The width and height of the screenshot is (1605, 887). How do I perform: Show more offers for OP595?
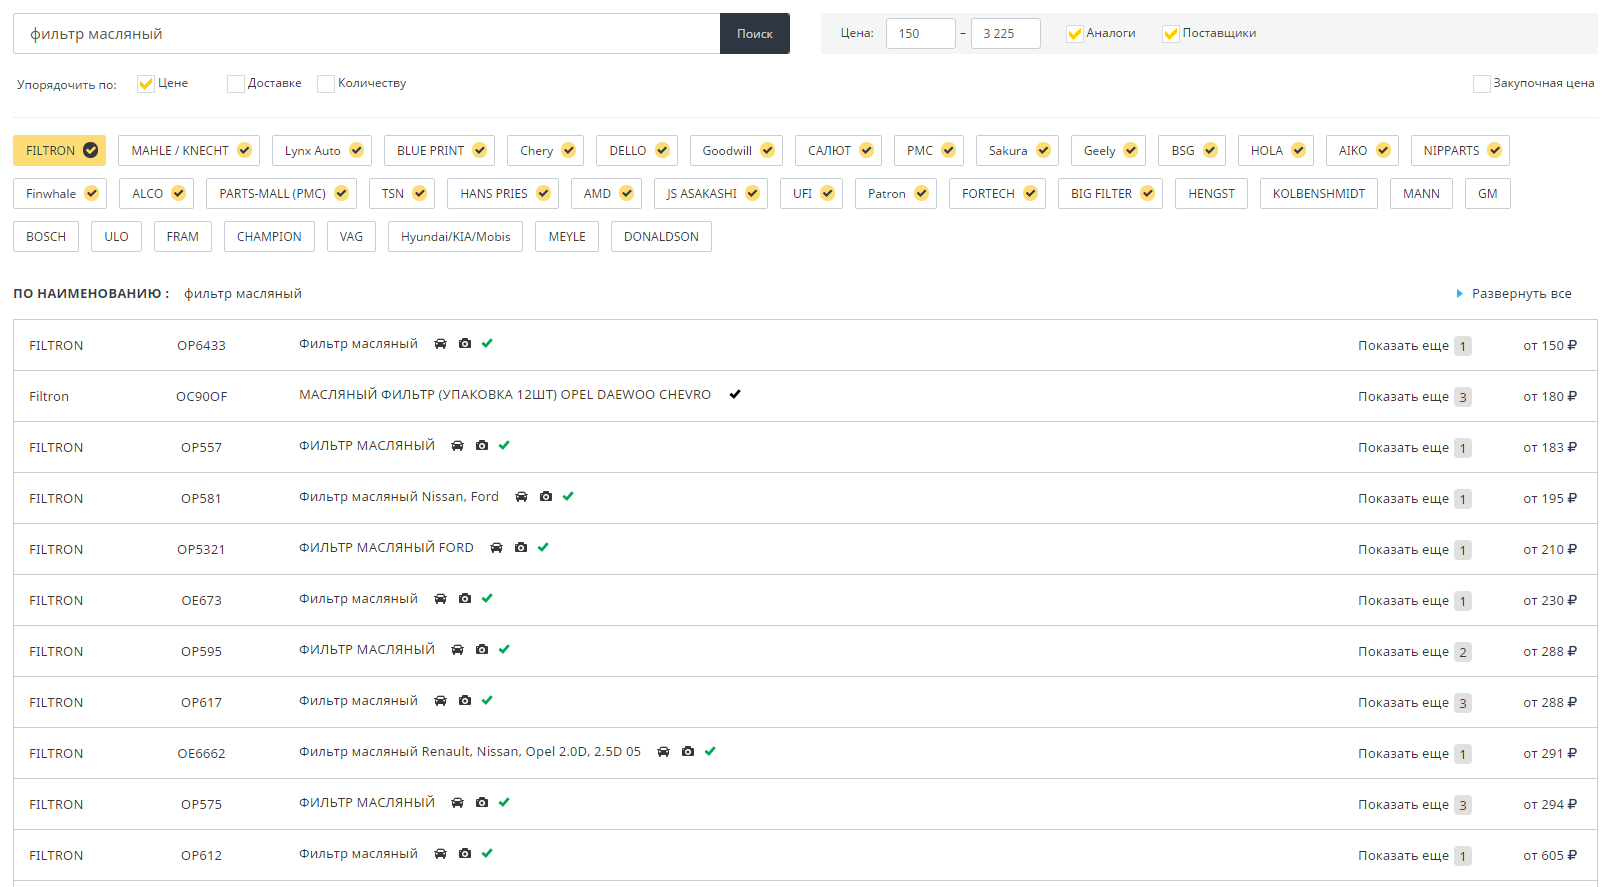1414,652
